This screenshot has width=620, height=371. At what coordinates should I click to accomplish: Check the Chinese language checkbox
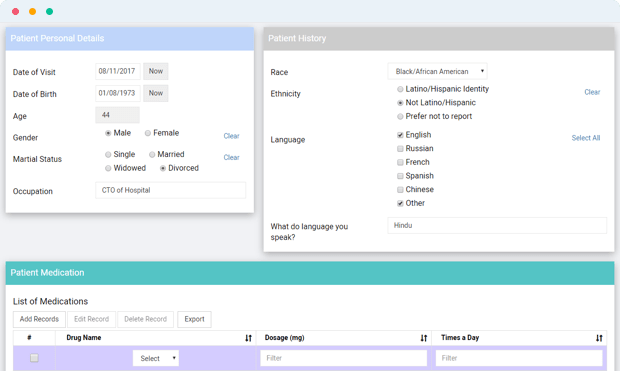pyautogui.click(x=400, y=190)
